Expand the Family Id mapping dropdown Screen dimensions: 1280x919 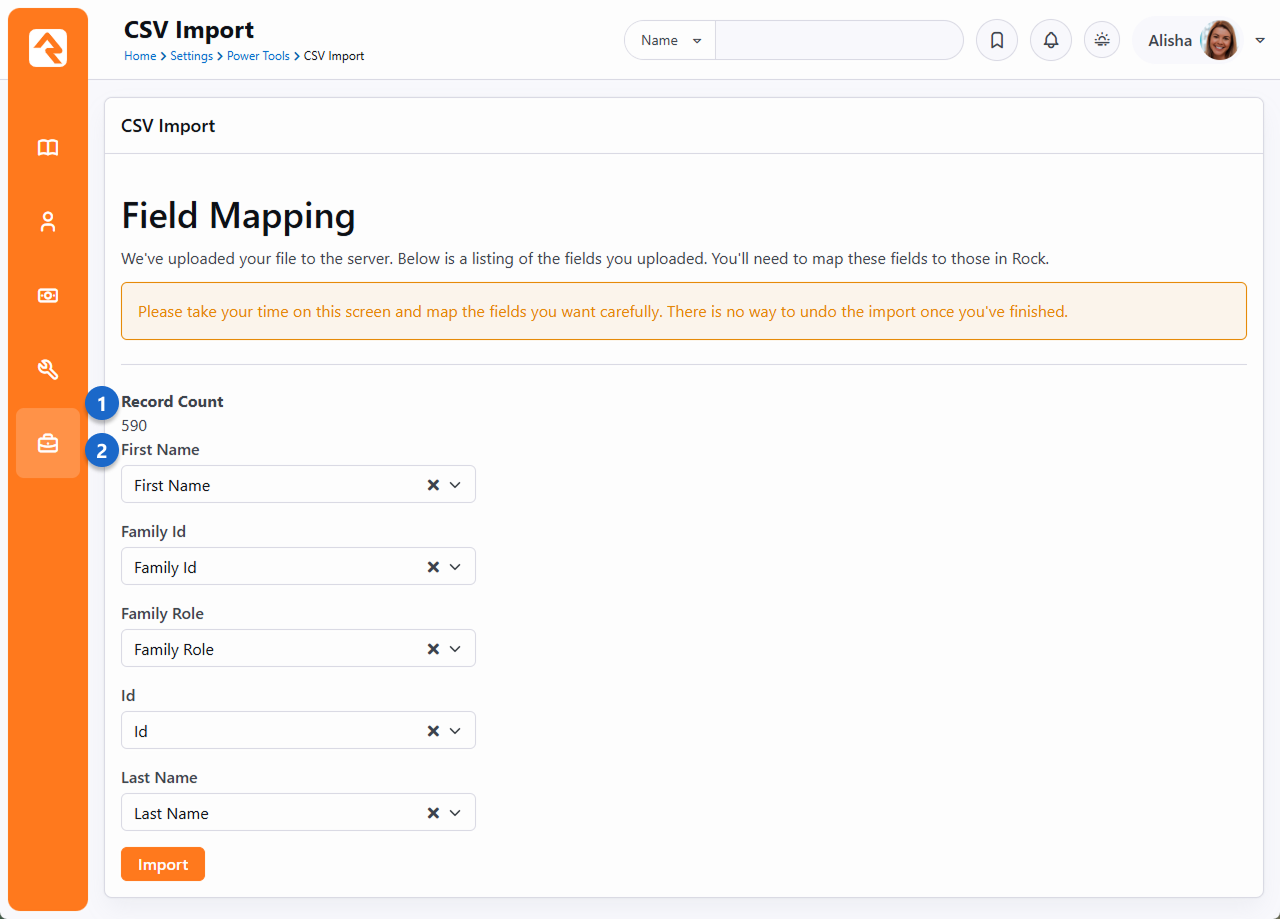tap(455, 567)
